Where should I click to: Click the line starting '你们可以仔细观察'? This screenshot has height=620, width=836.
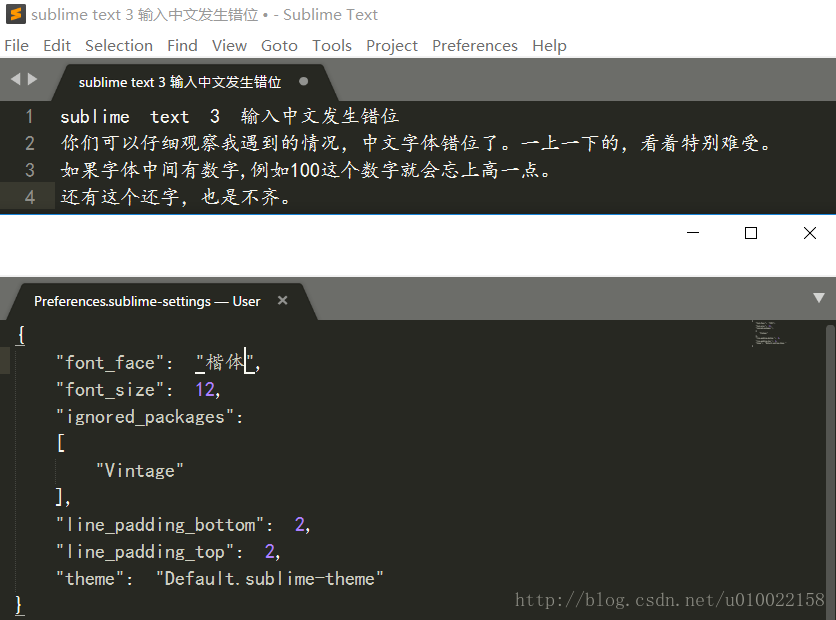416,143
